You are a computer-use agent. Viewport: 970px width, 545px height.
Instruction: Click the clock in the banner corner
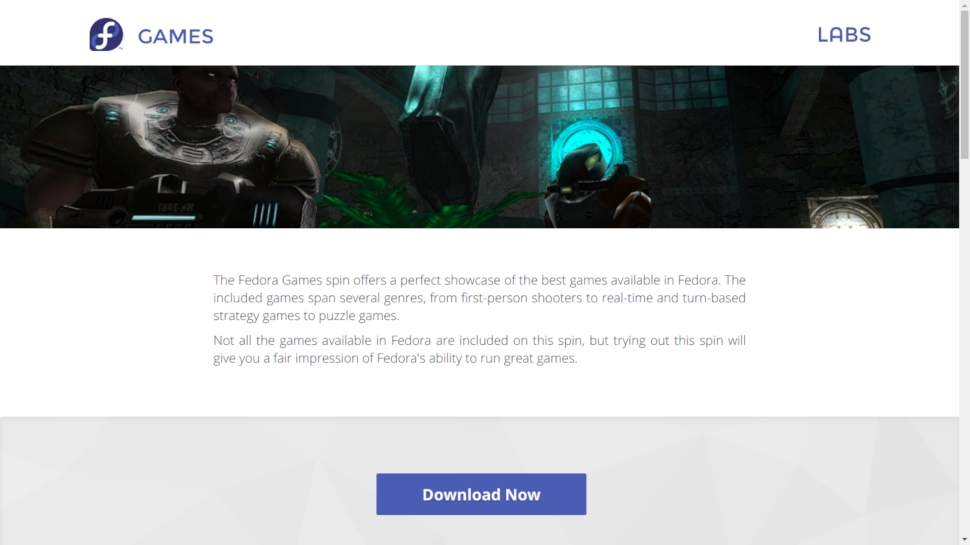point(845,212)
